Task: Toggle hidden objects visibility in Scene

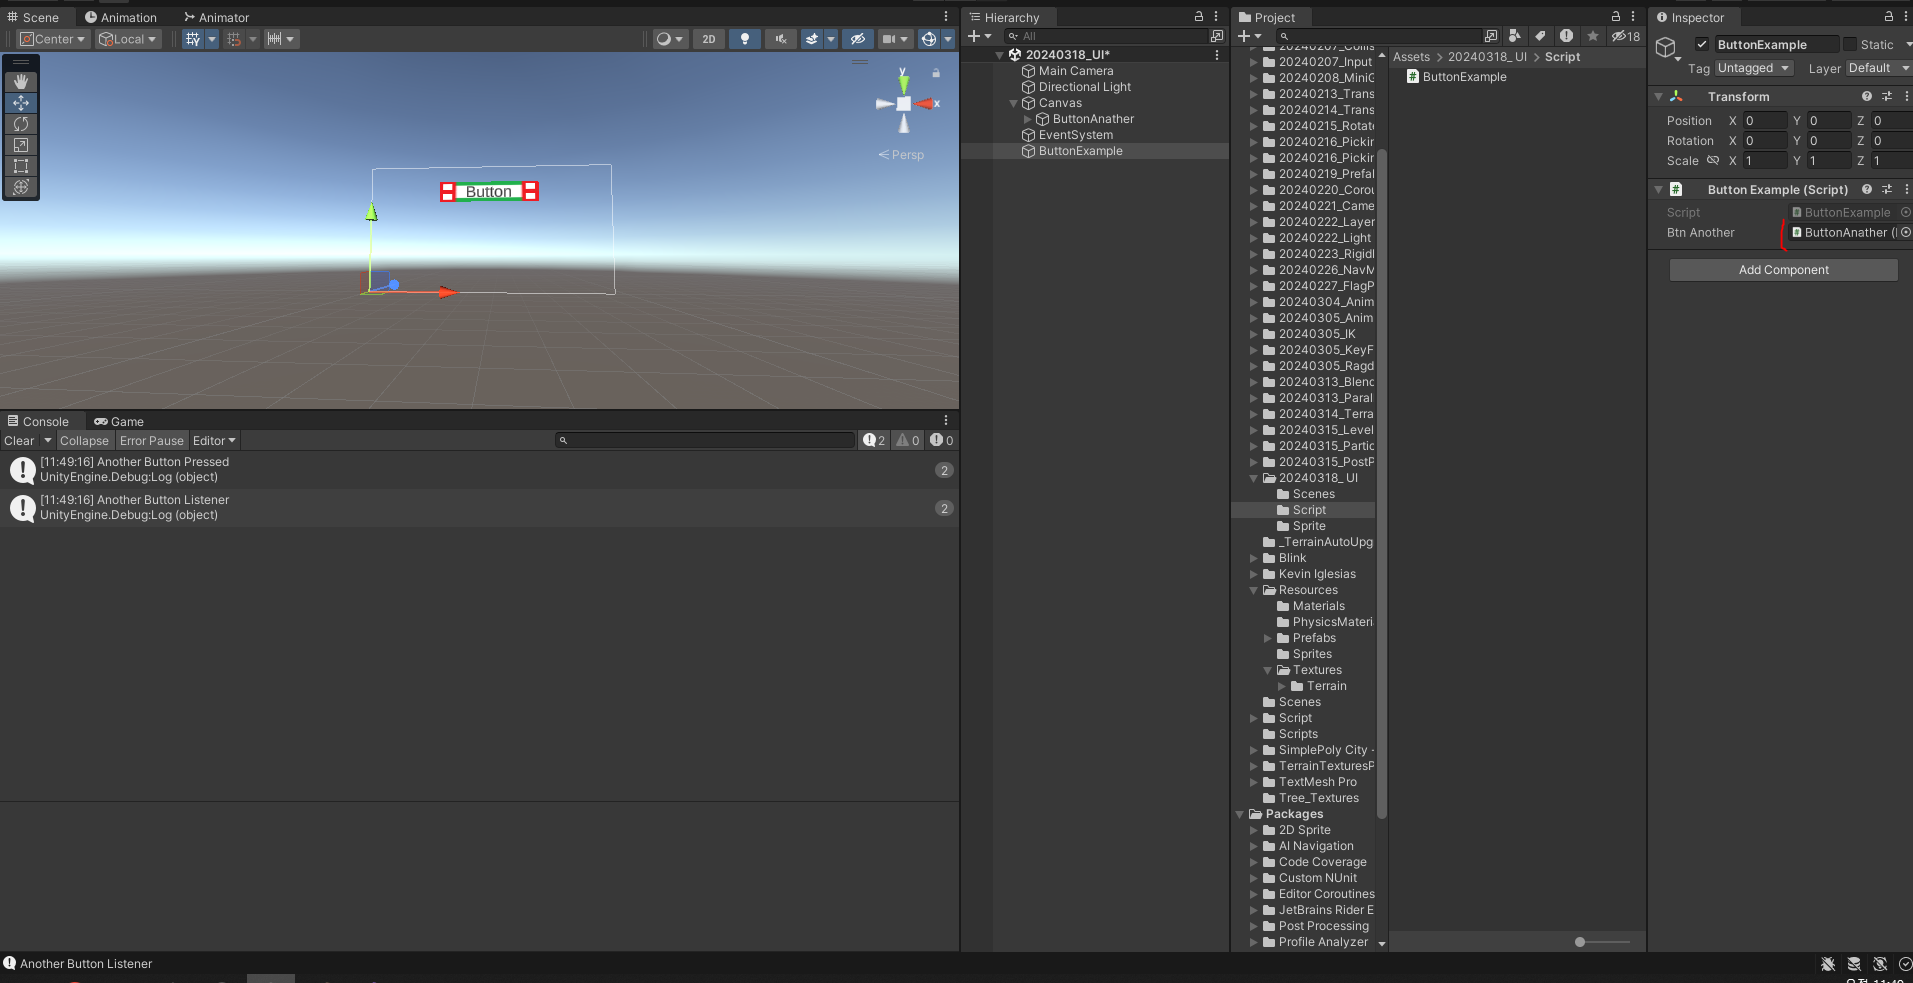Action: coord(857,39)
